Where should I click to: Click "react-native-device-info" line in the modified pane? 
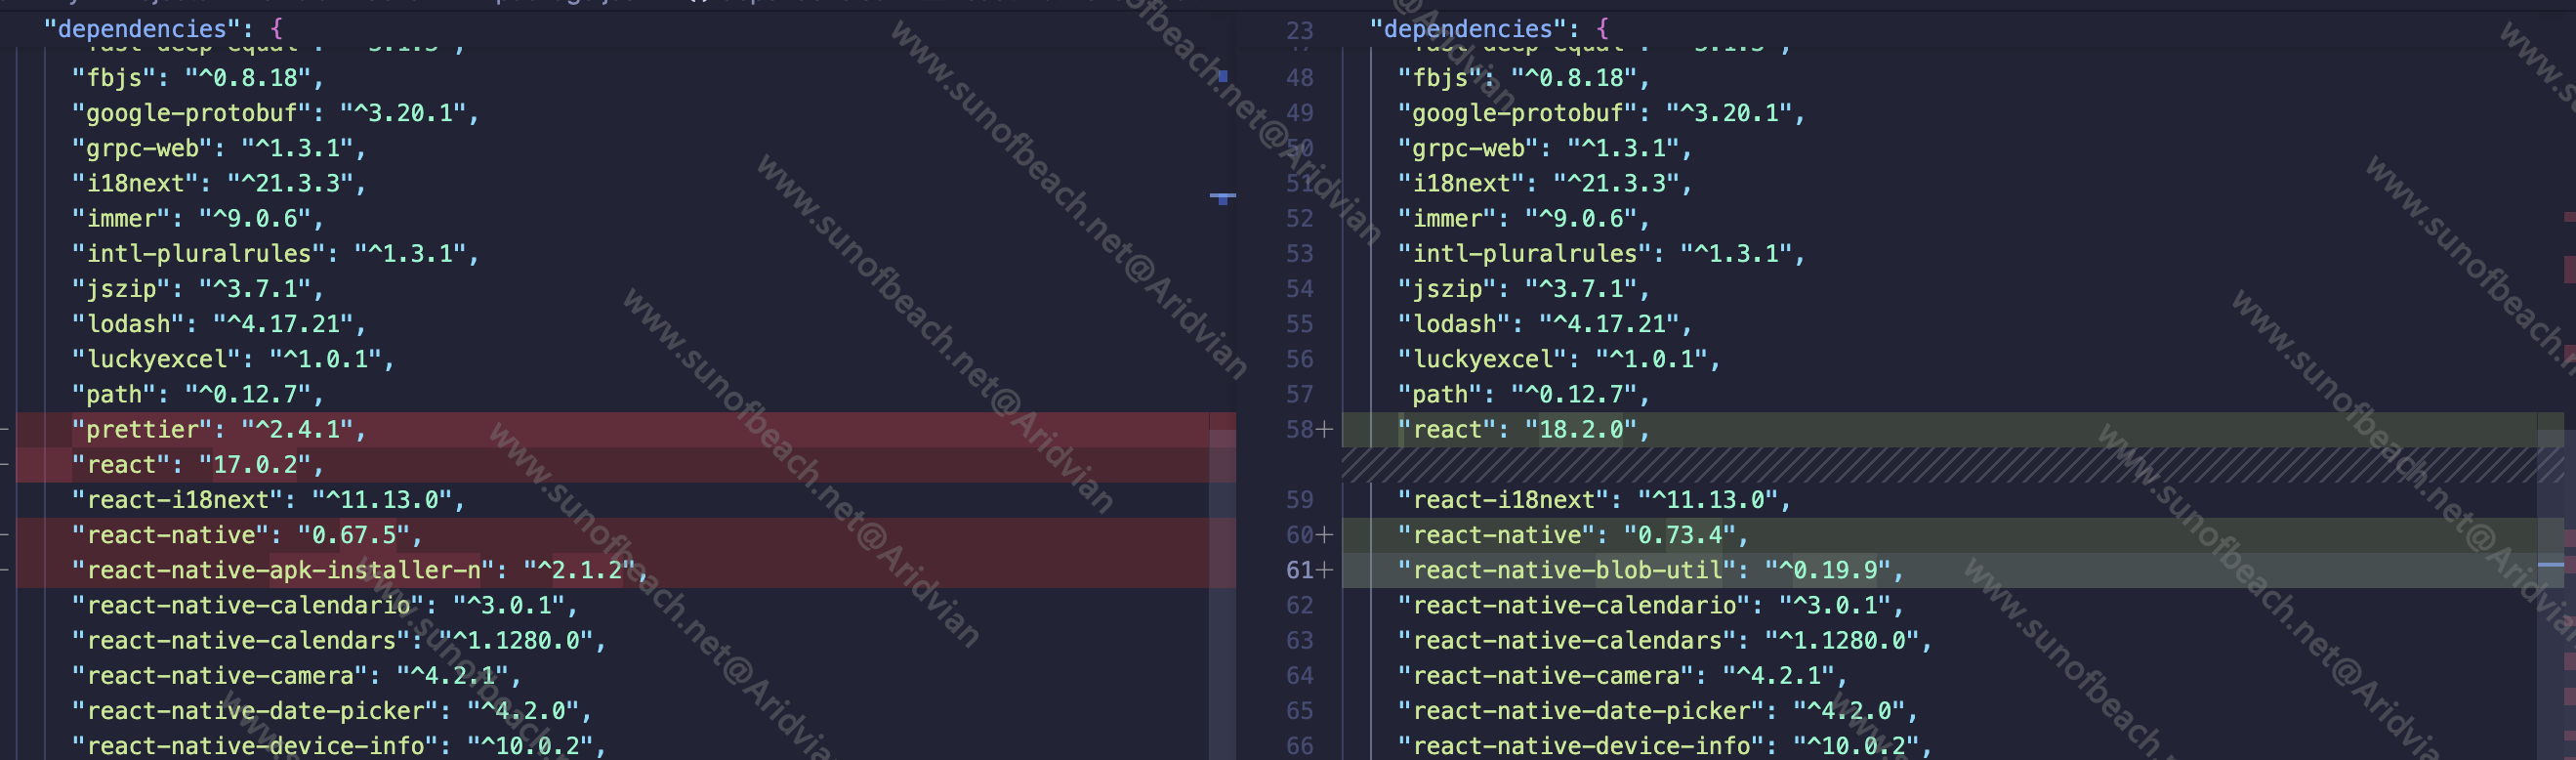coord(1665,746)
